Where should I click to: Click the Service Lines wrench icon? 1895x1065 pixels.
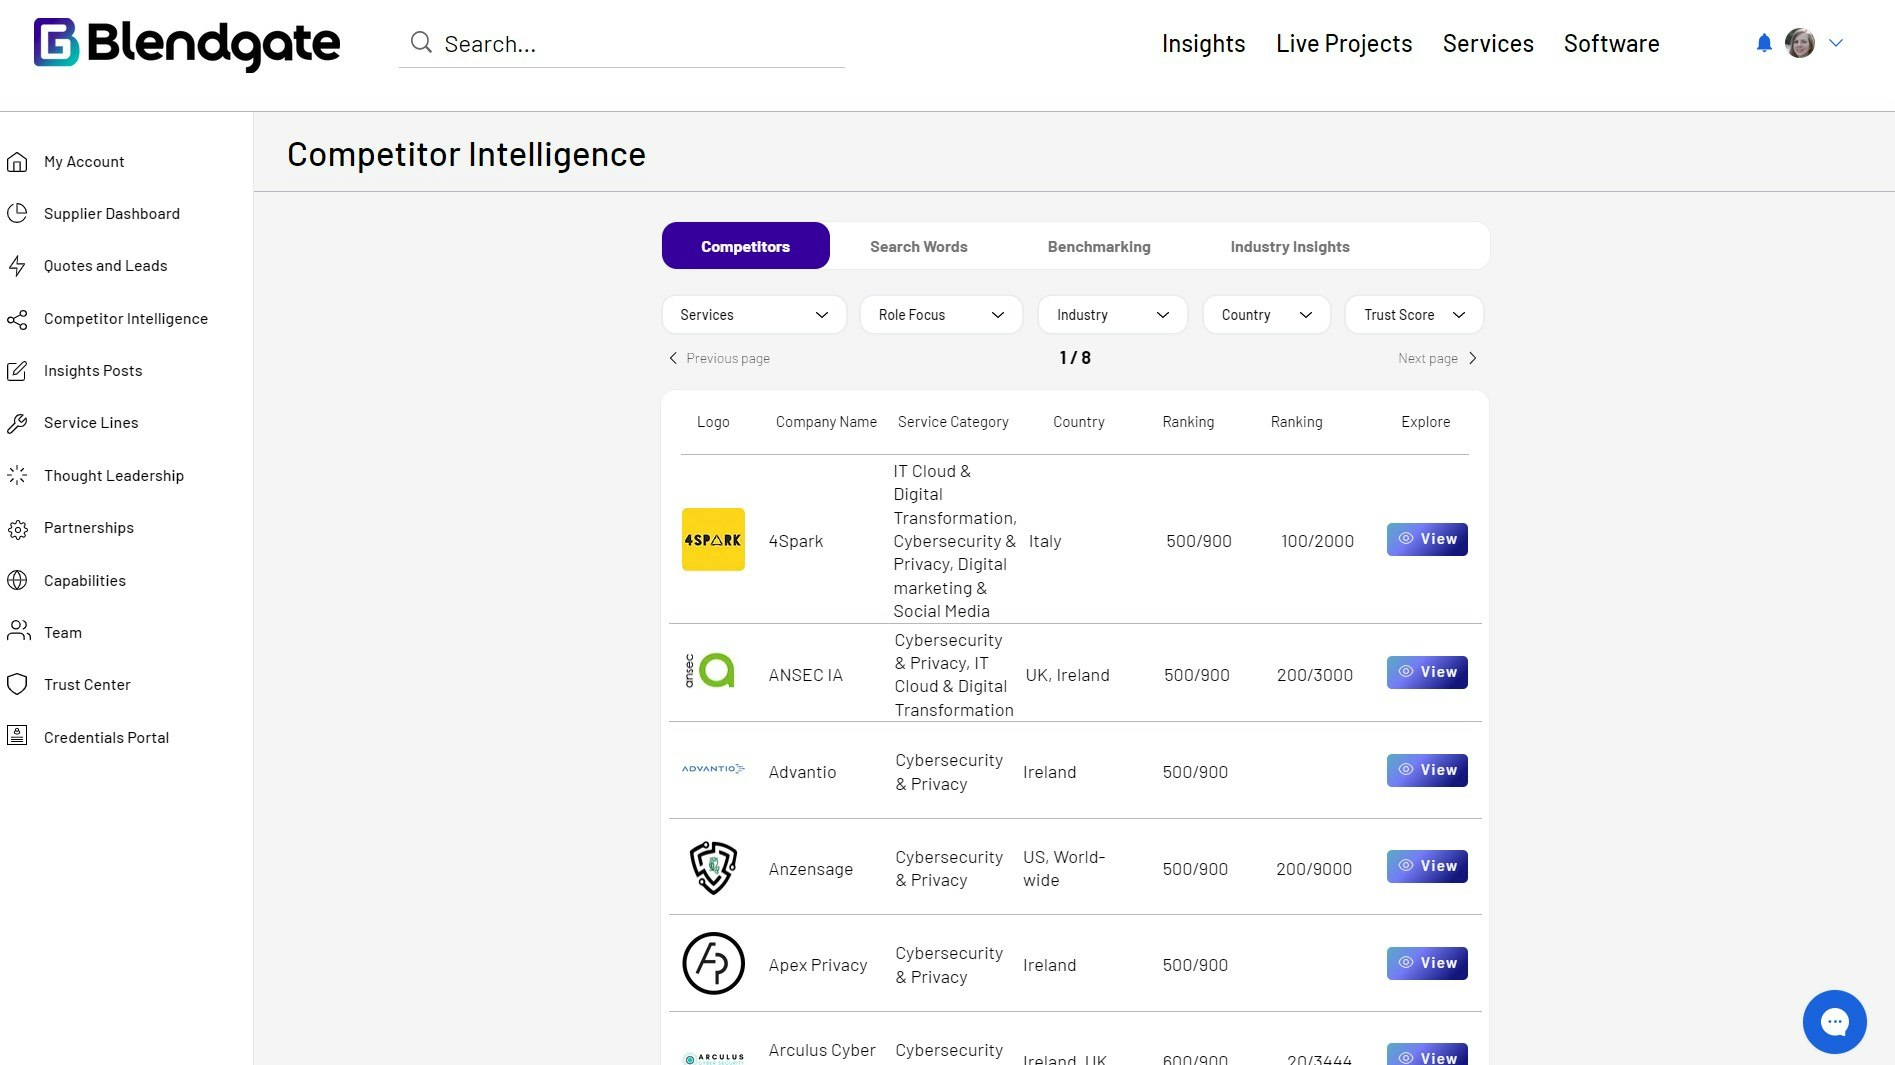17,423
